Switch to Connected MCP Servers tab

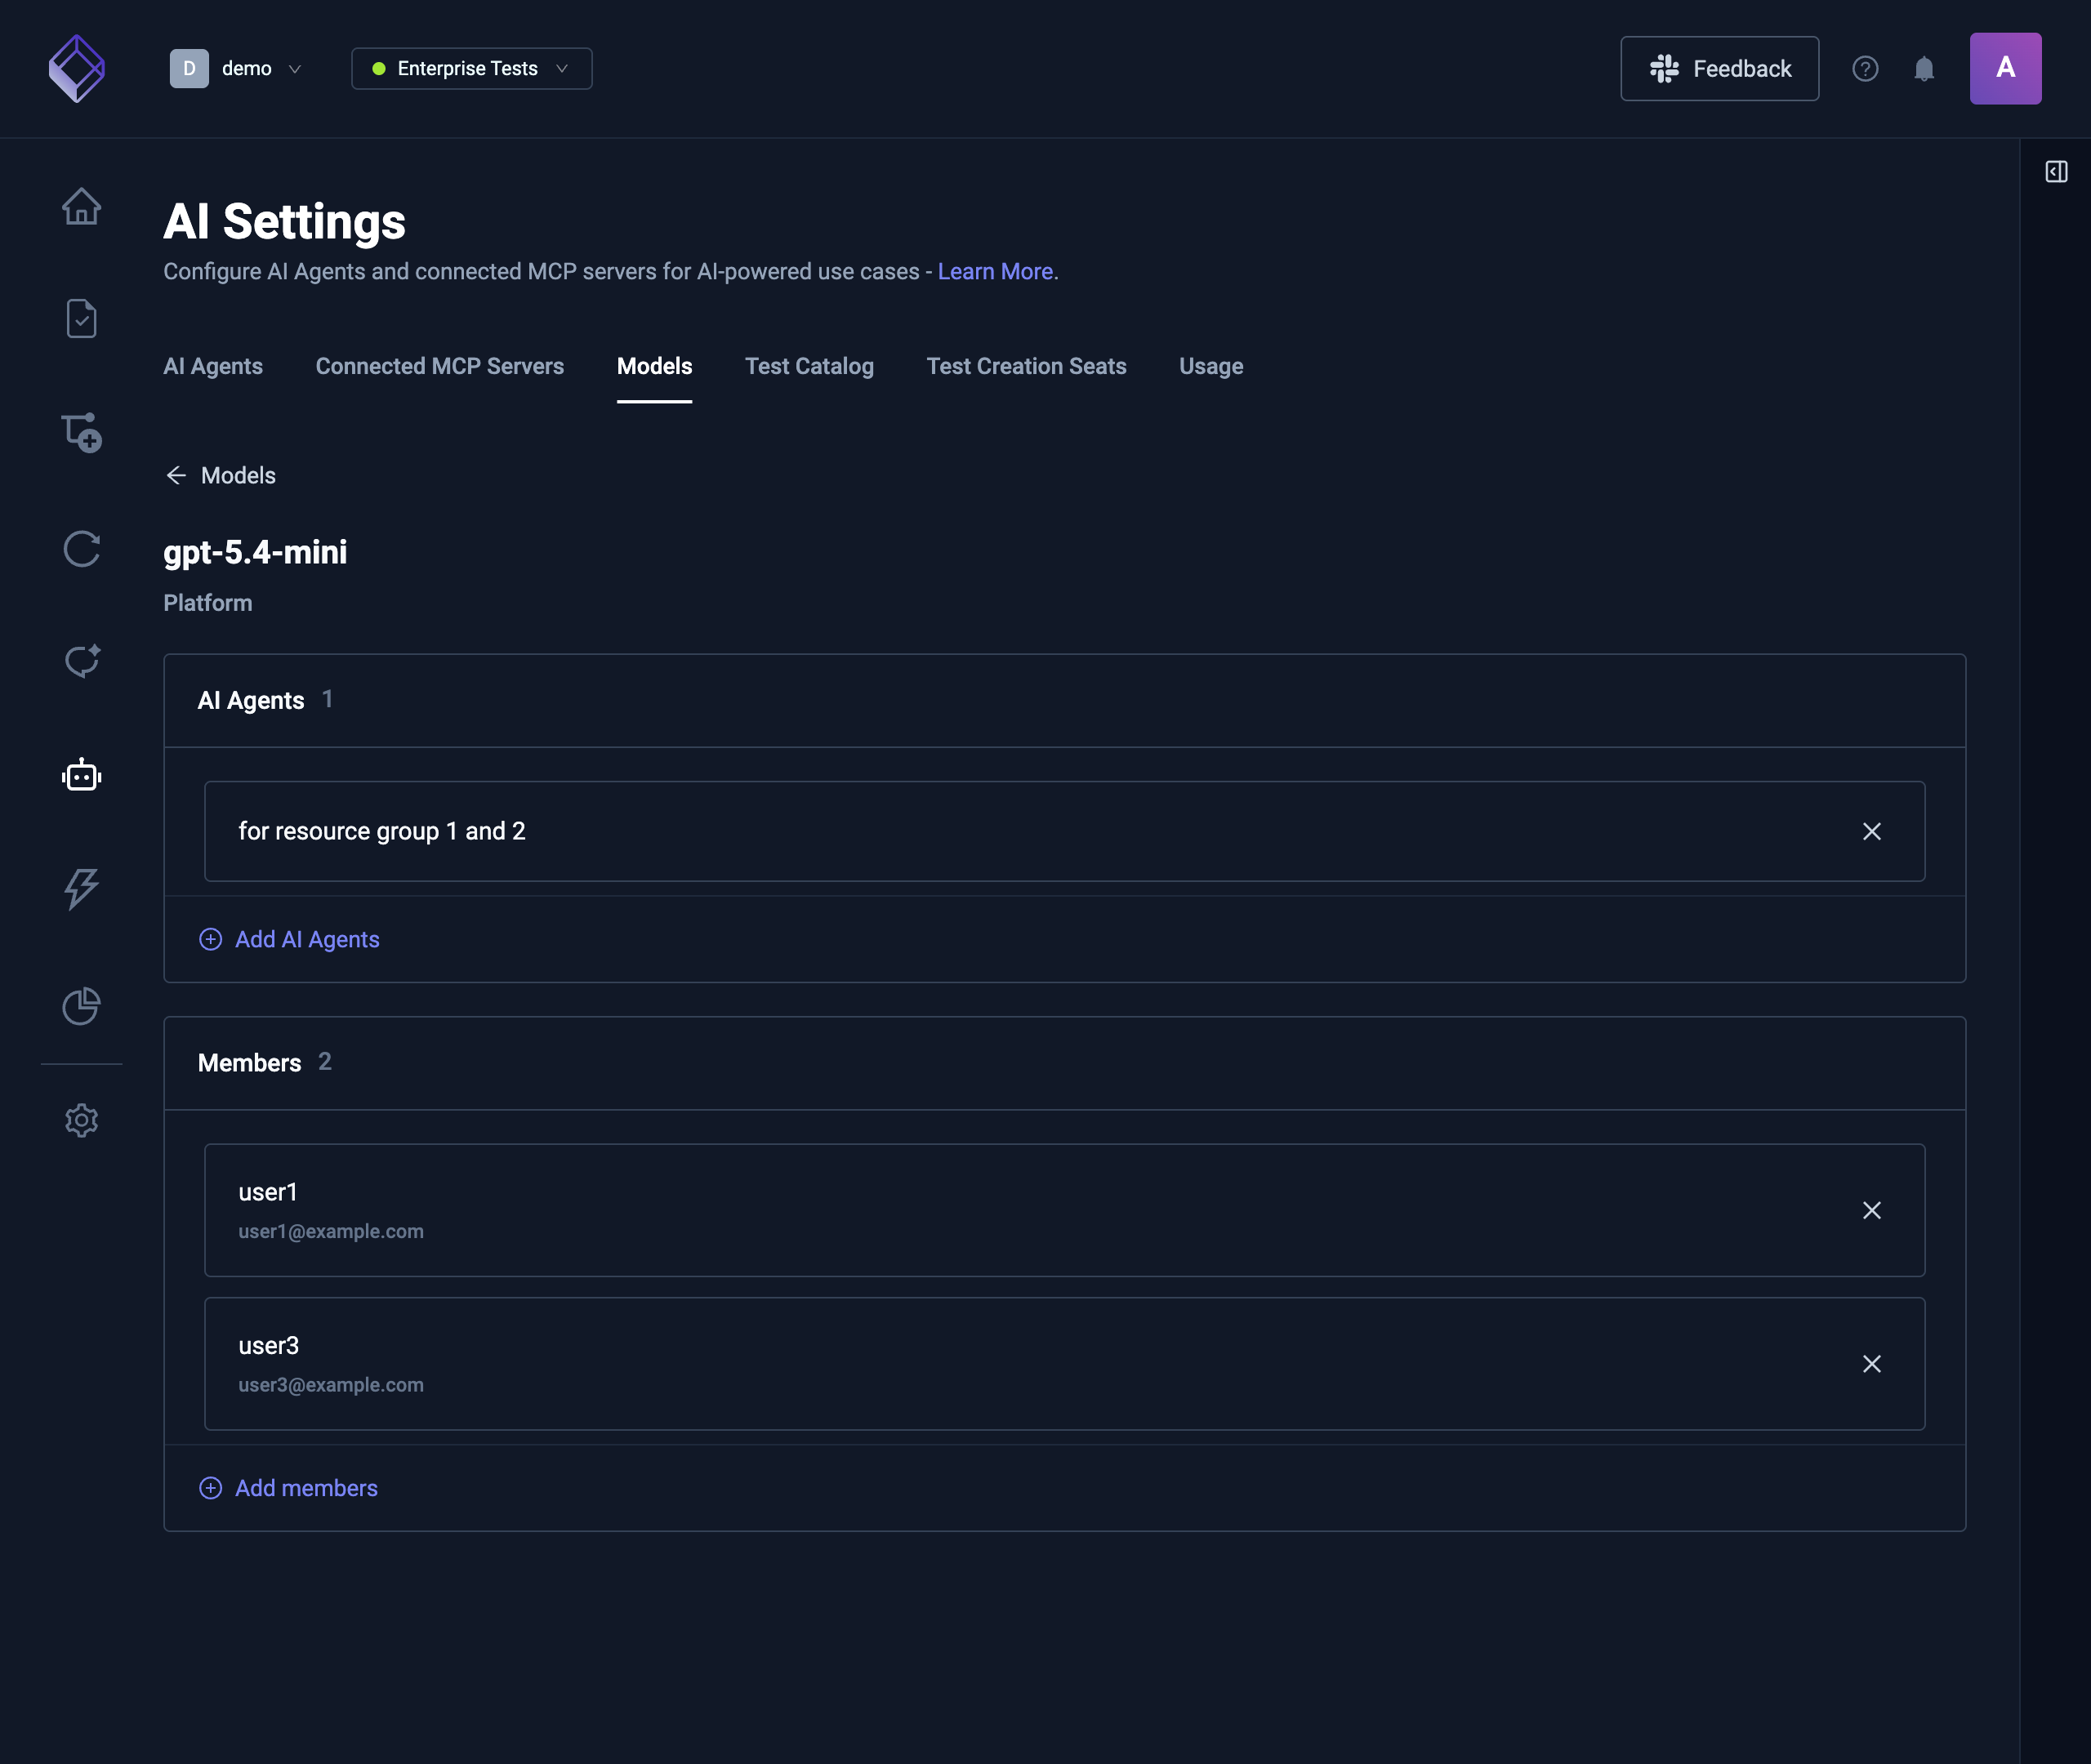click(x=439, y=366)
